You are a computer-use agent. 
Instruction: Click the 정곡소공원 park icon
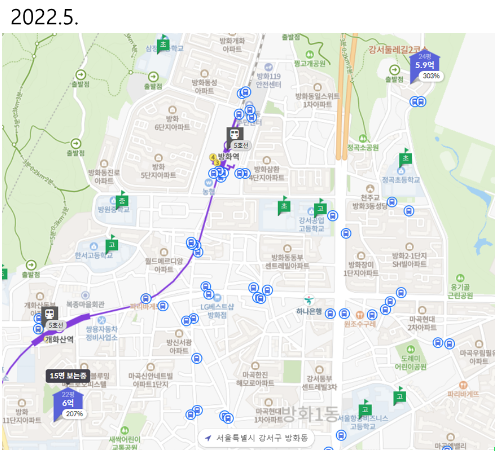[x=363, y=138]
